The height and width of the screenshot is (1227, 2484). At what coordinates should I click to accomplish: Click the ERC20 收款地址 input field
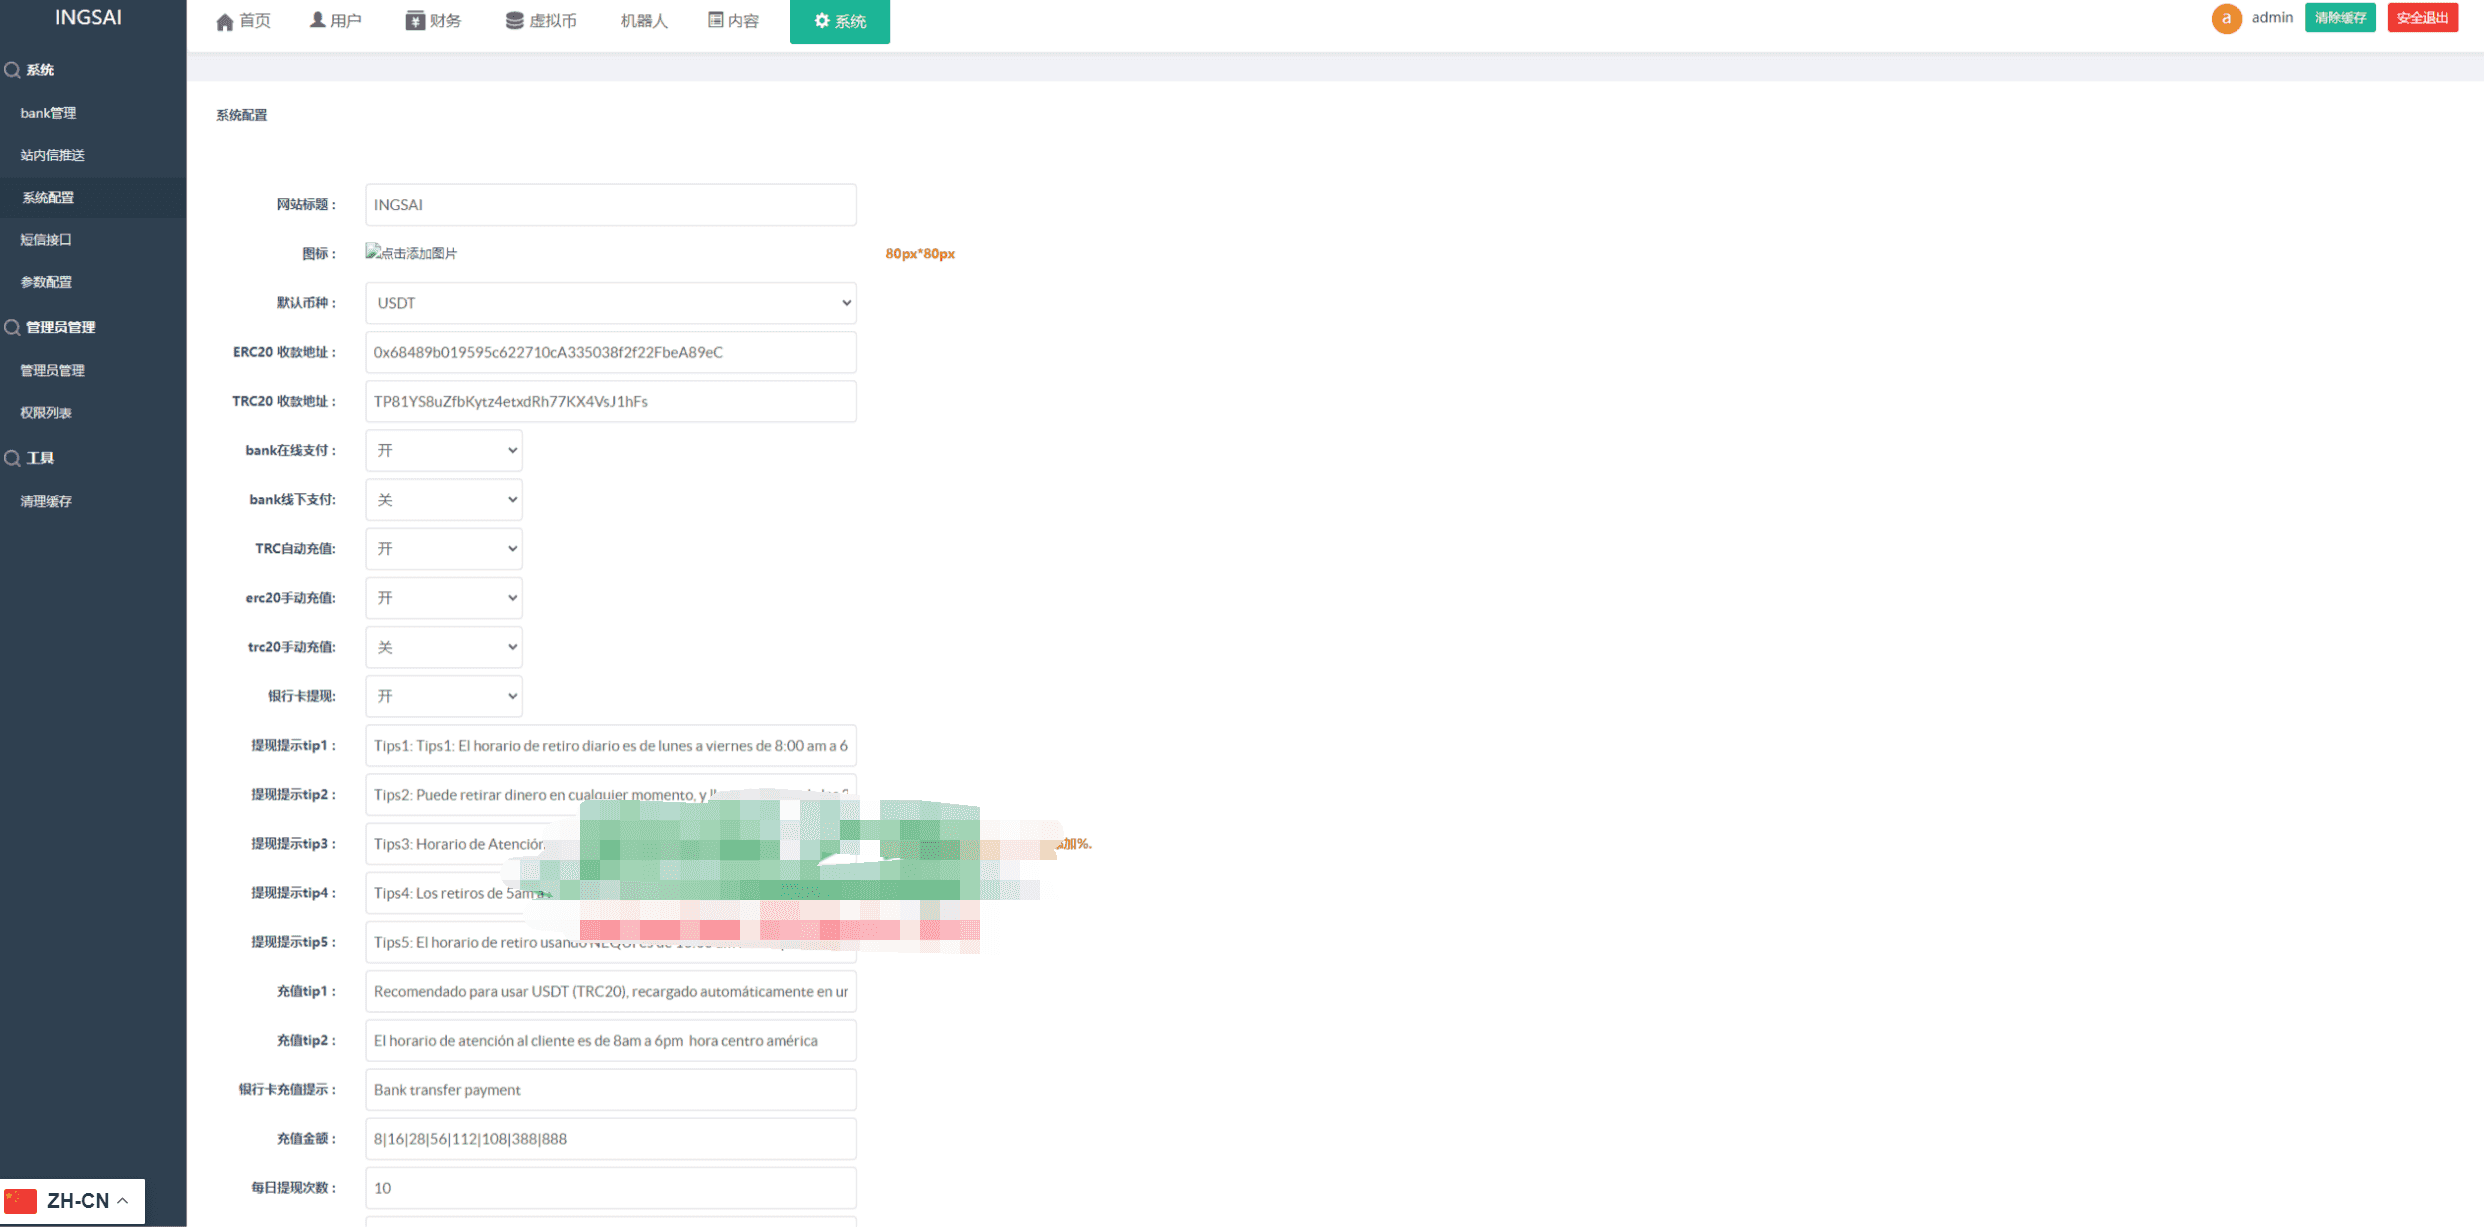point(610,352)
